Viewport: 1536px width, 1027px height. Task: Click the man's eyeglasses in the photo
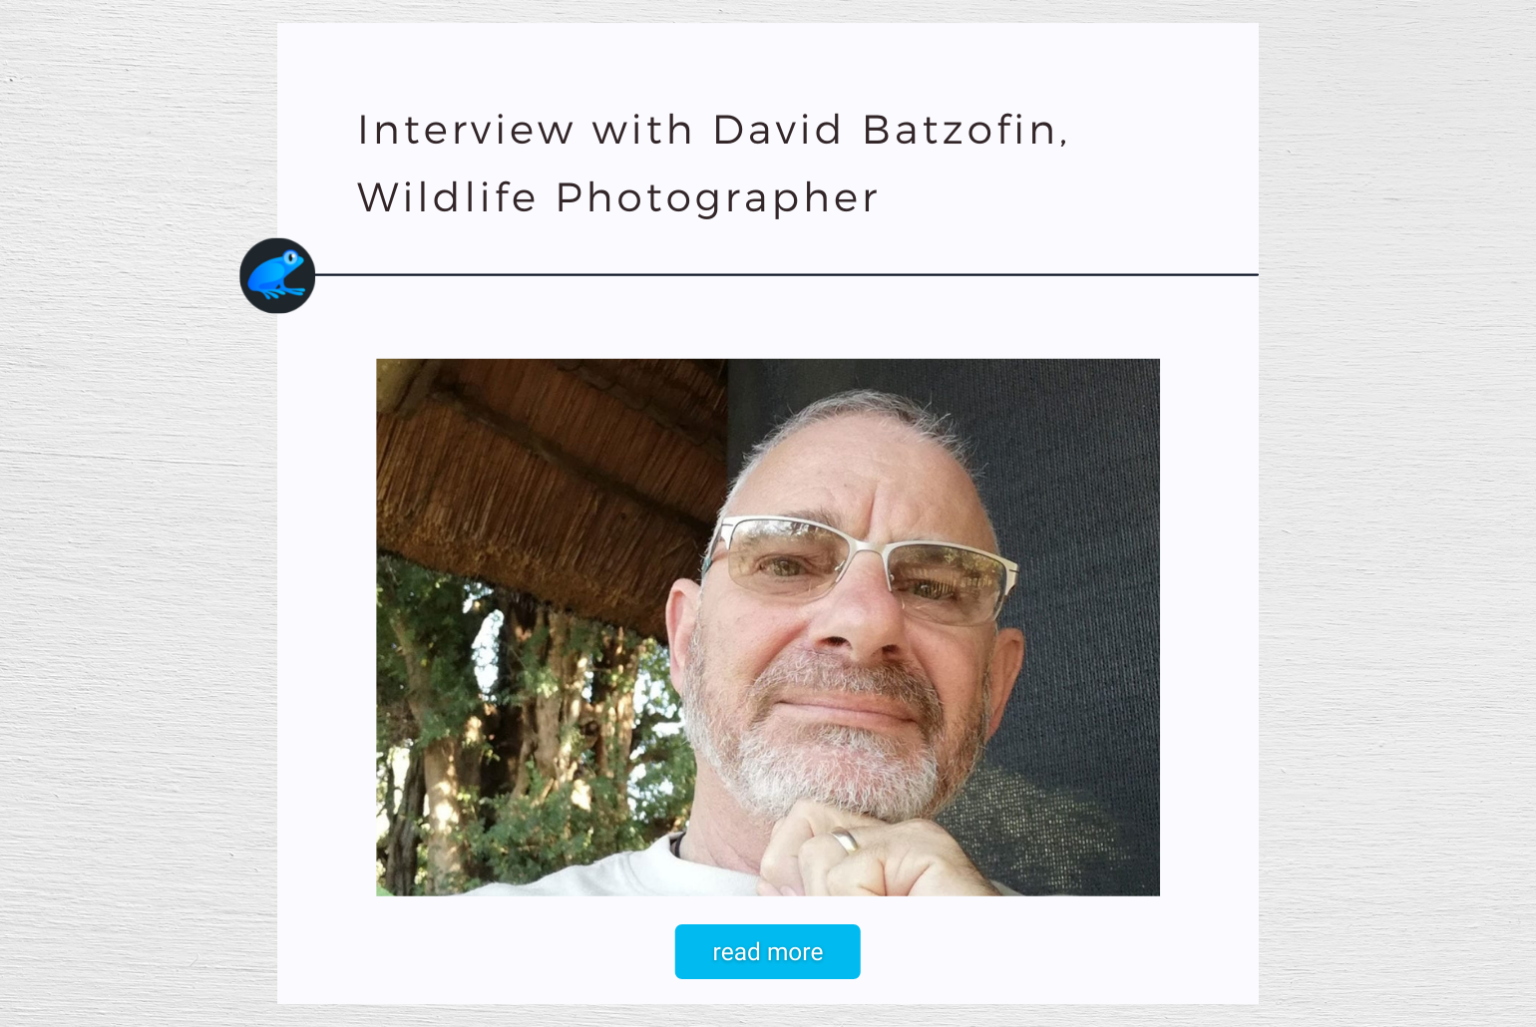pos(860,567)
